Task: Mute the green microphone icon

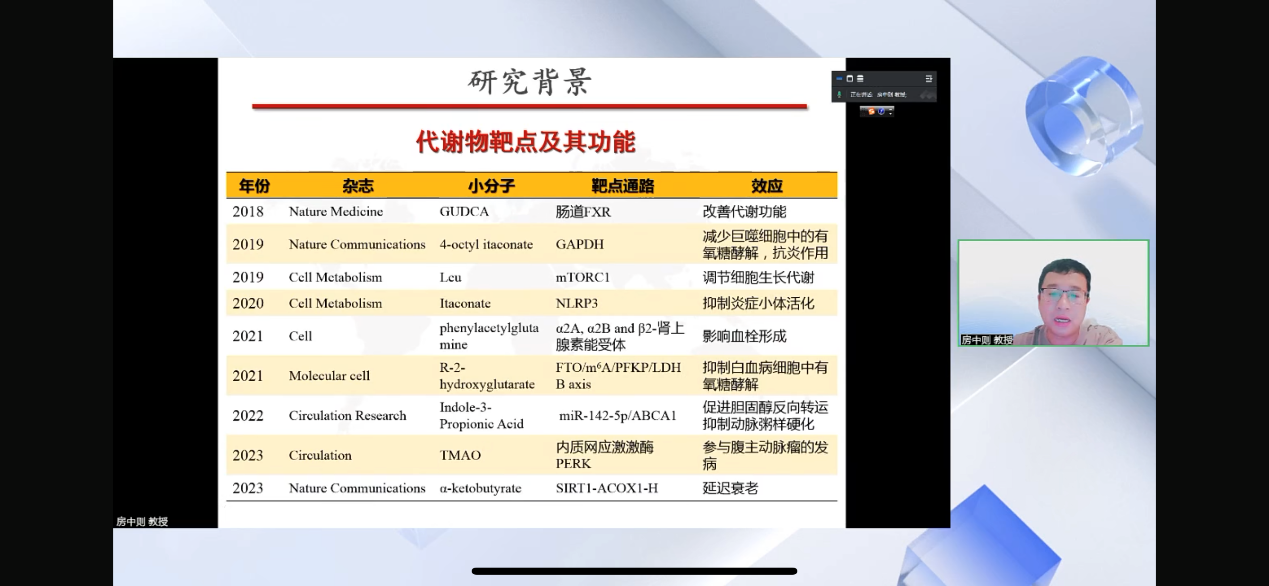Action: [839, 94]
